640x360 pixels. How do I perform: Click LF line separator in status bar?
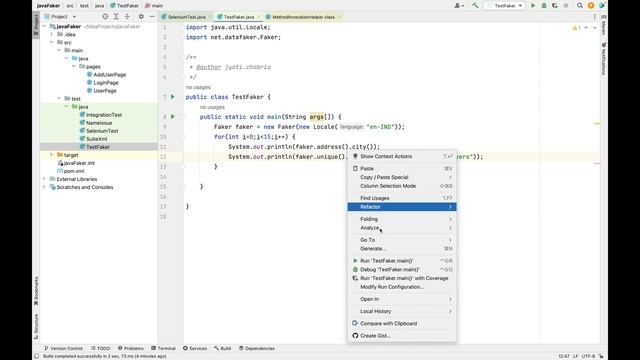pyautogui.click(x=575, y=356)
